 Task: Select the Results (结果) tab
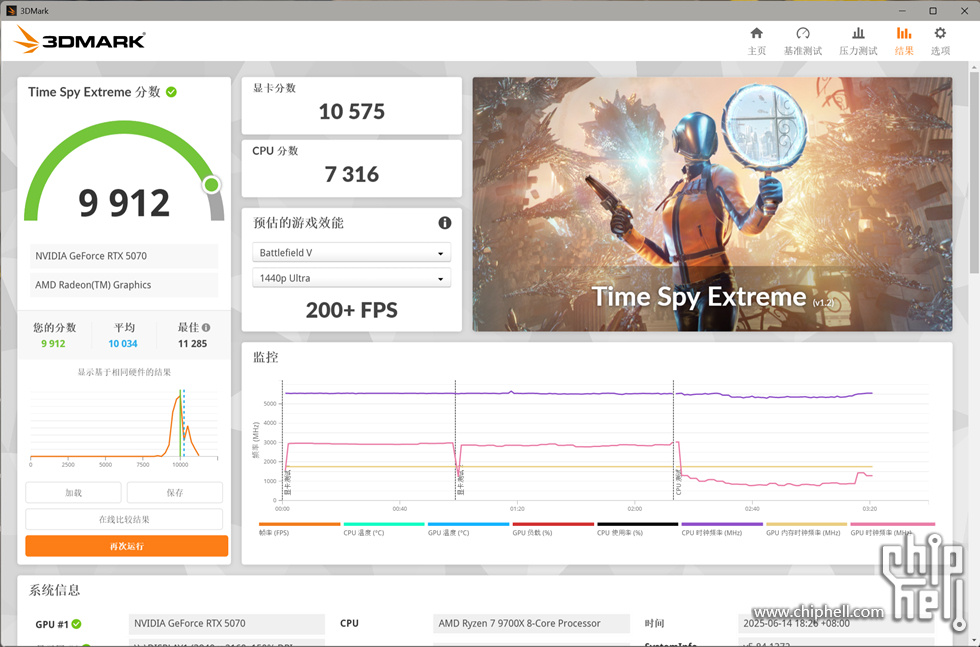(x=904, y=41)
